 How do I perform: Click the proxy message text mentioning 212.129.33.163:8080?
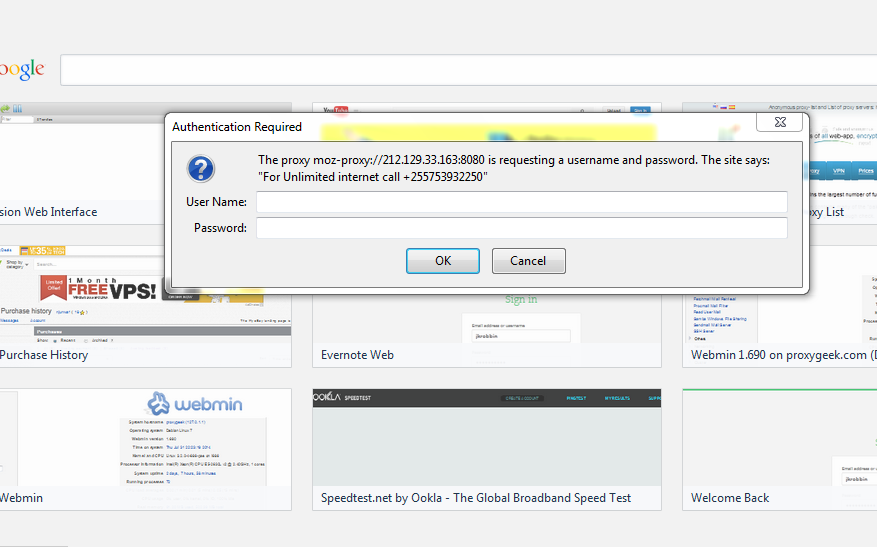pyautogui.click(x=513, y=160)
